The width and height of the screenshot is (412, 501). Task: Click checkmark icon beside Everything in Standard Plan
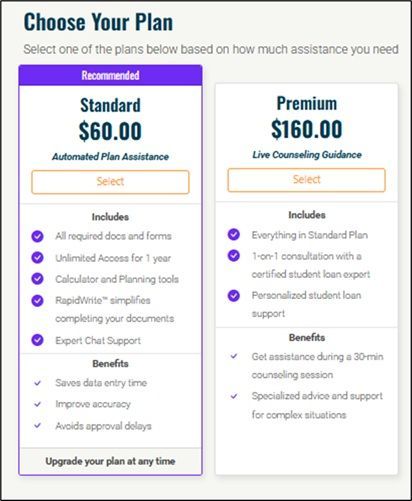click(x=234, y=234)
